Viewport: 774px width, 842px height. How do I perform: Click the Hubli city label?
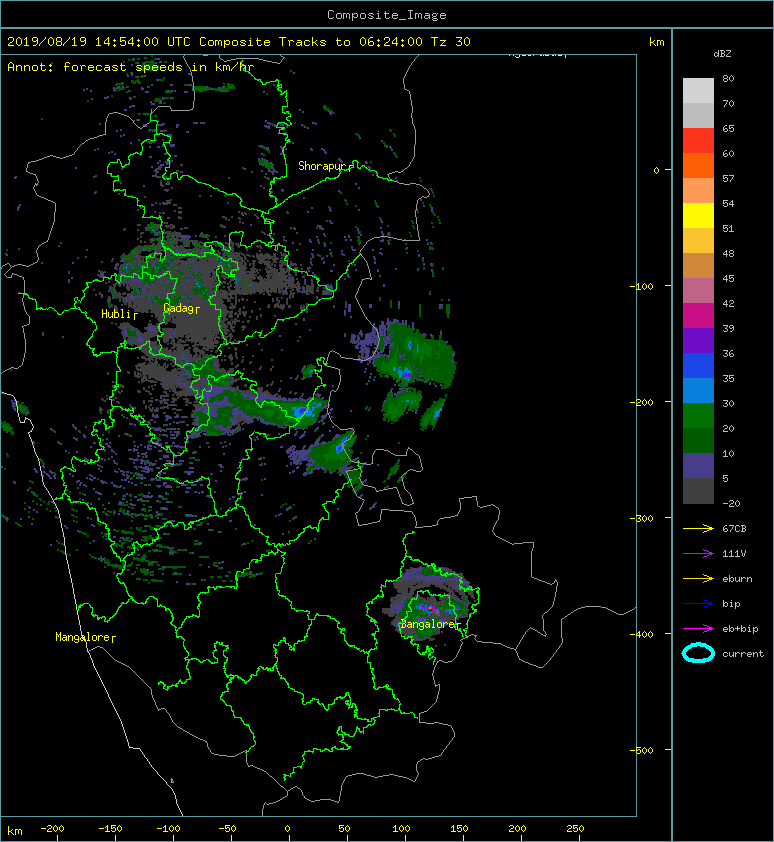tap(116, 314)
